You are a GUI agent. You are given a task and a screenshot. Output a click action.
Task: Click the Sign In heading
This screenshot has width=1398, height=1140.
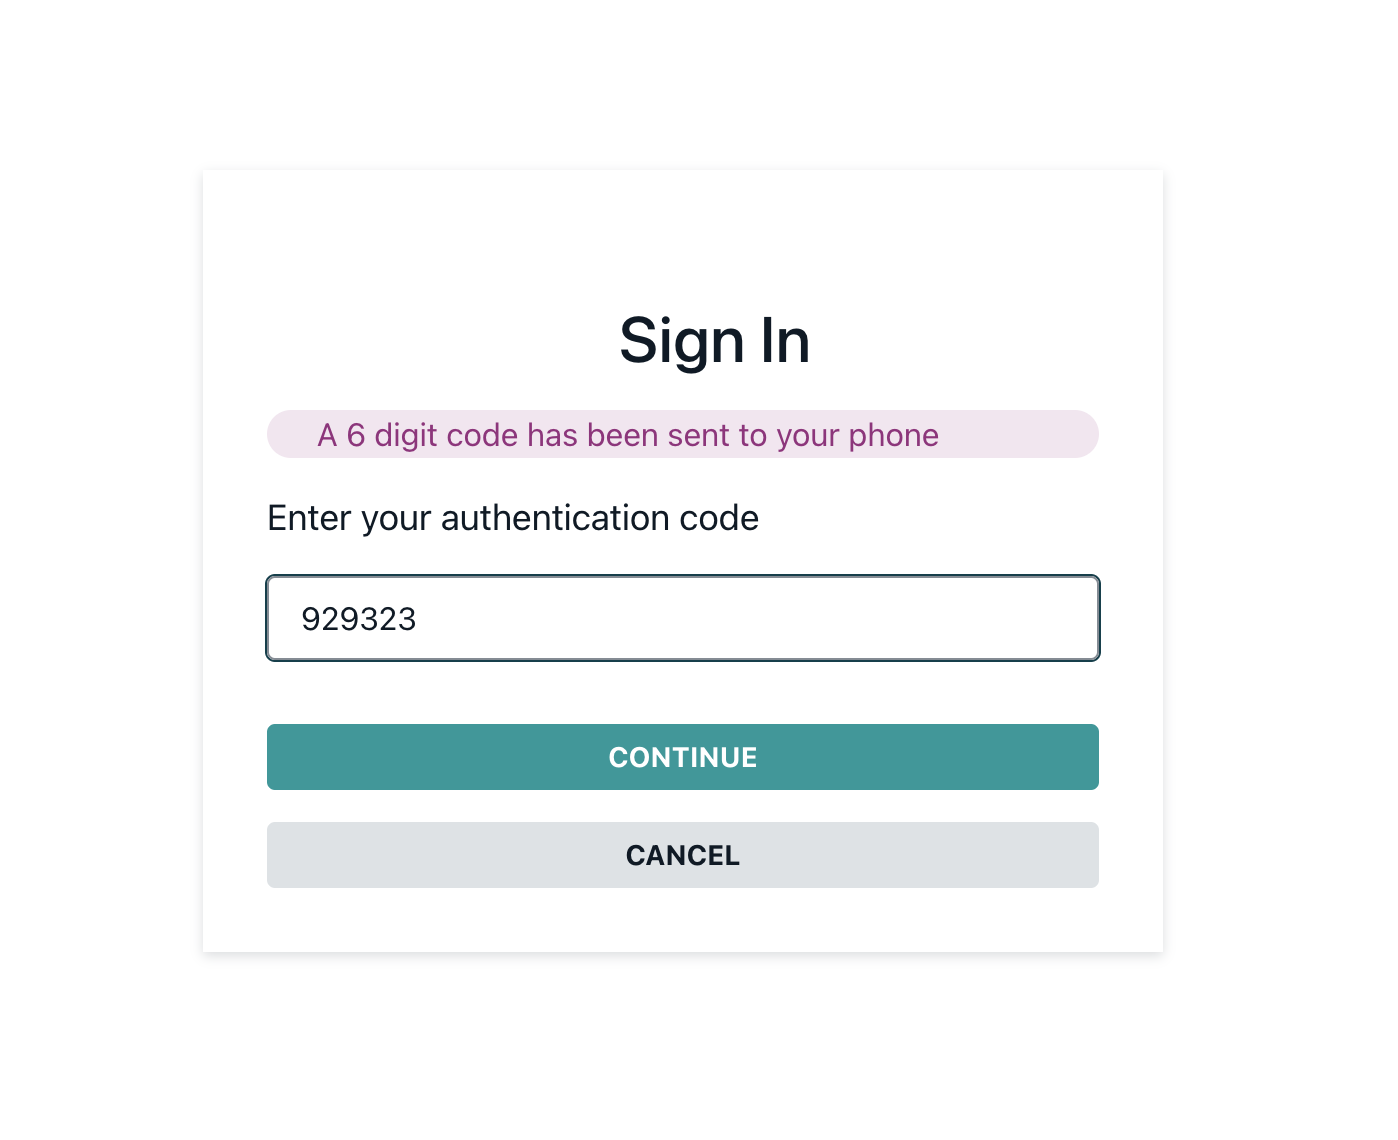tap(714, 341)
